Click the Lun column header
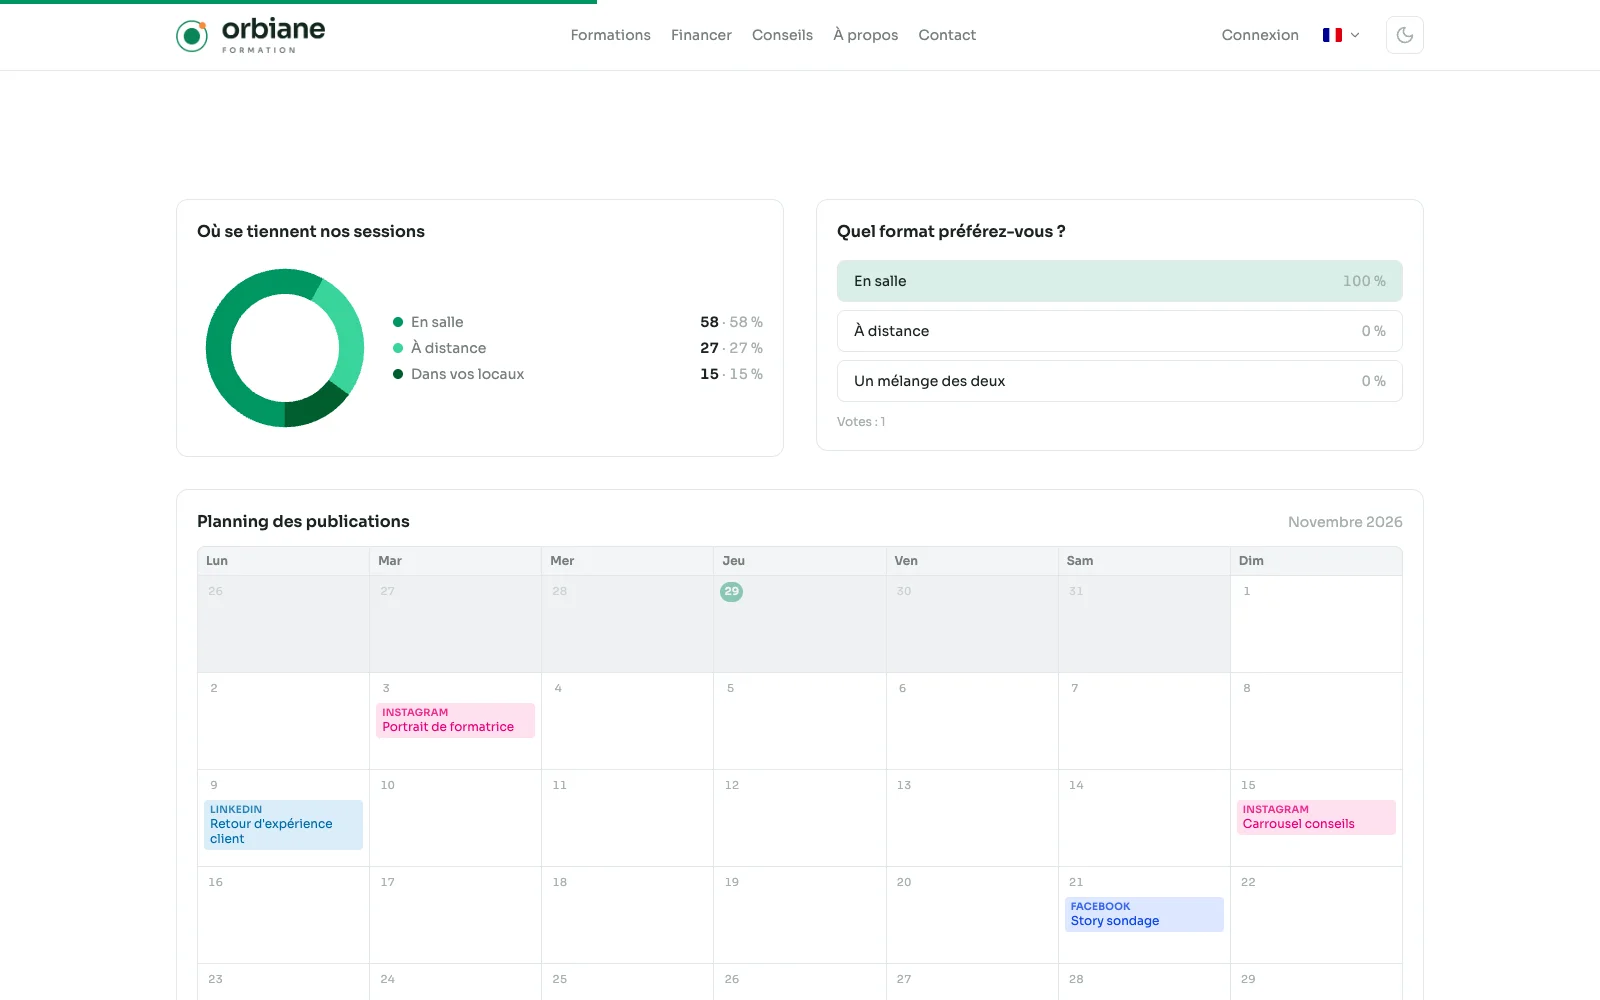The image size is (1600, 1000). click(284, 561)
